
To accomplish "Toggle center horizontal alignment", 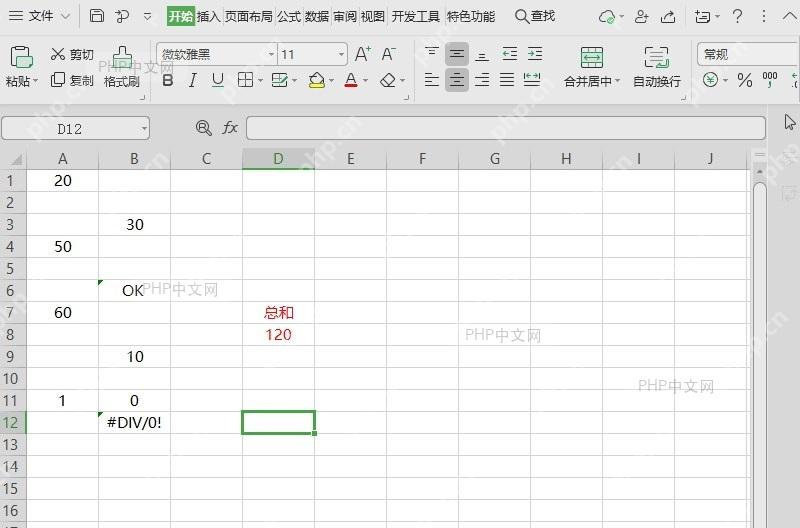I will pyautogui.click(x=457, y=80).
